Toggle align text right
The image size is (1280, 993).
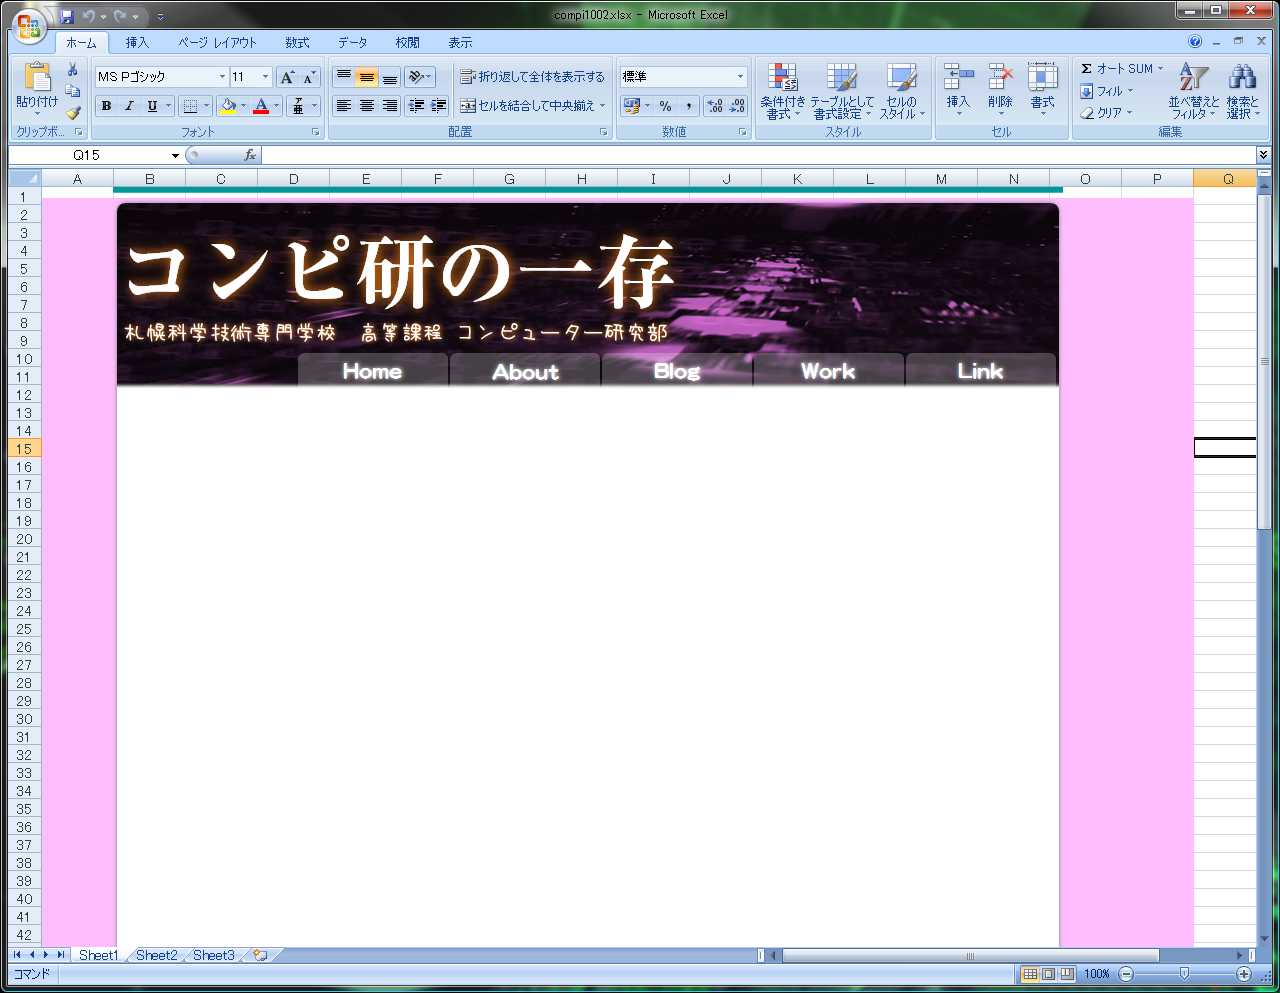click(389, 106)
